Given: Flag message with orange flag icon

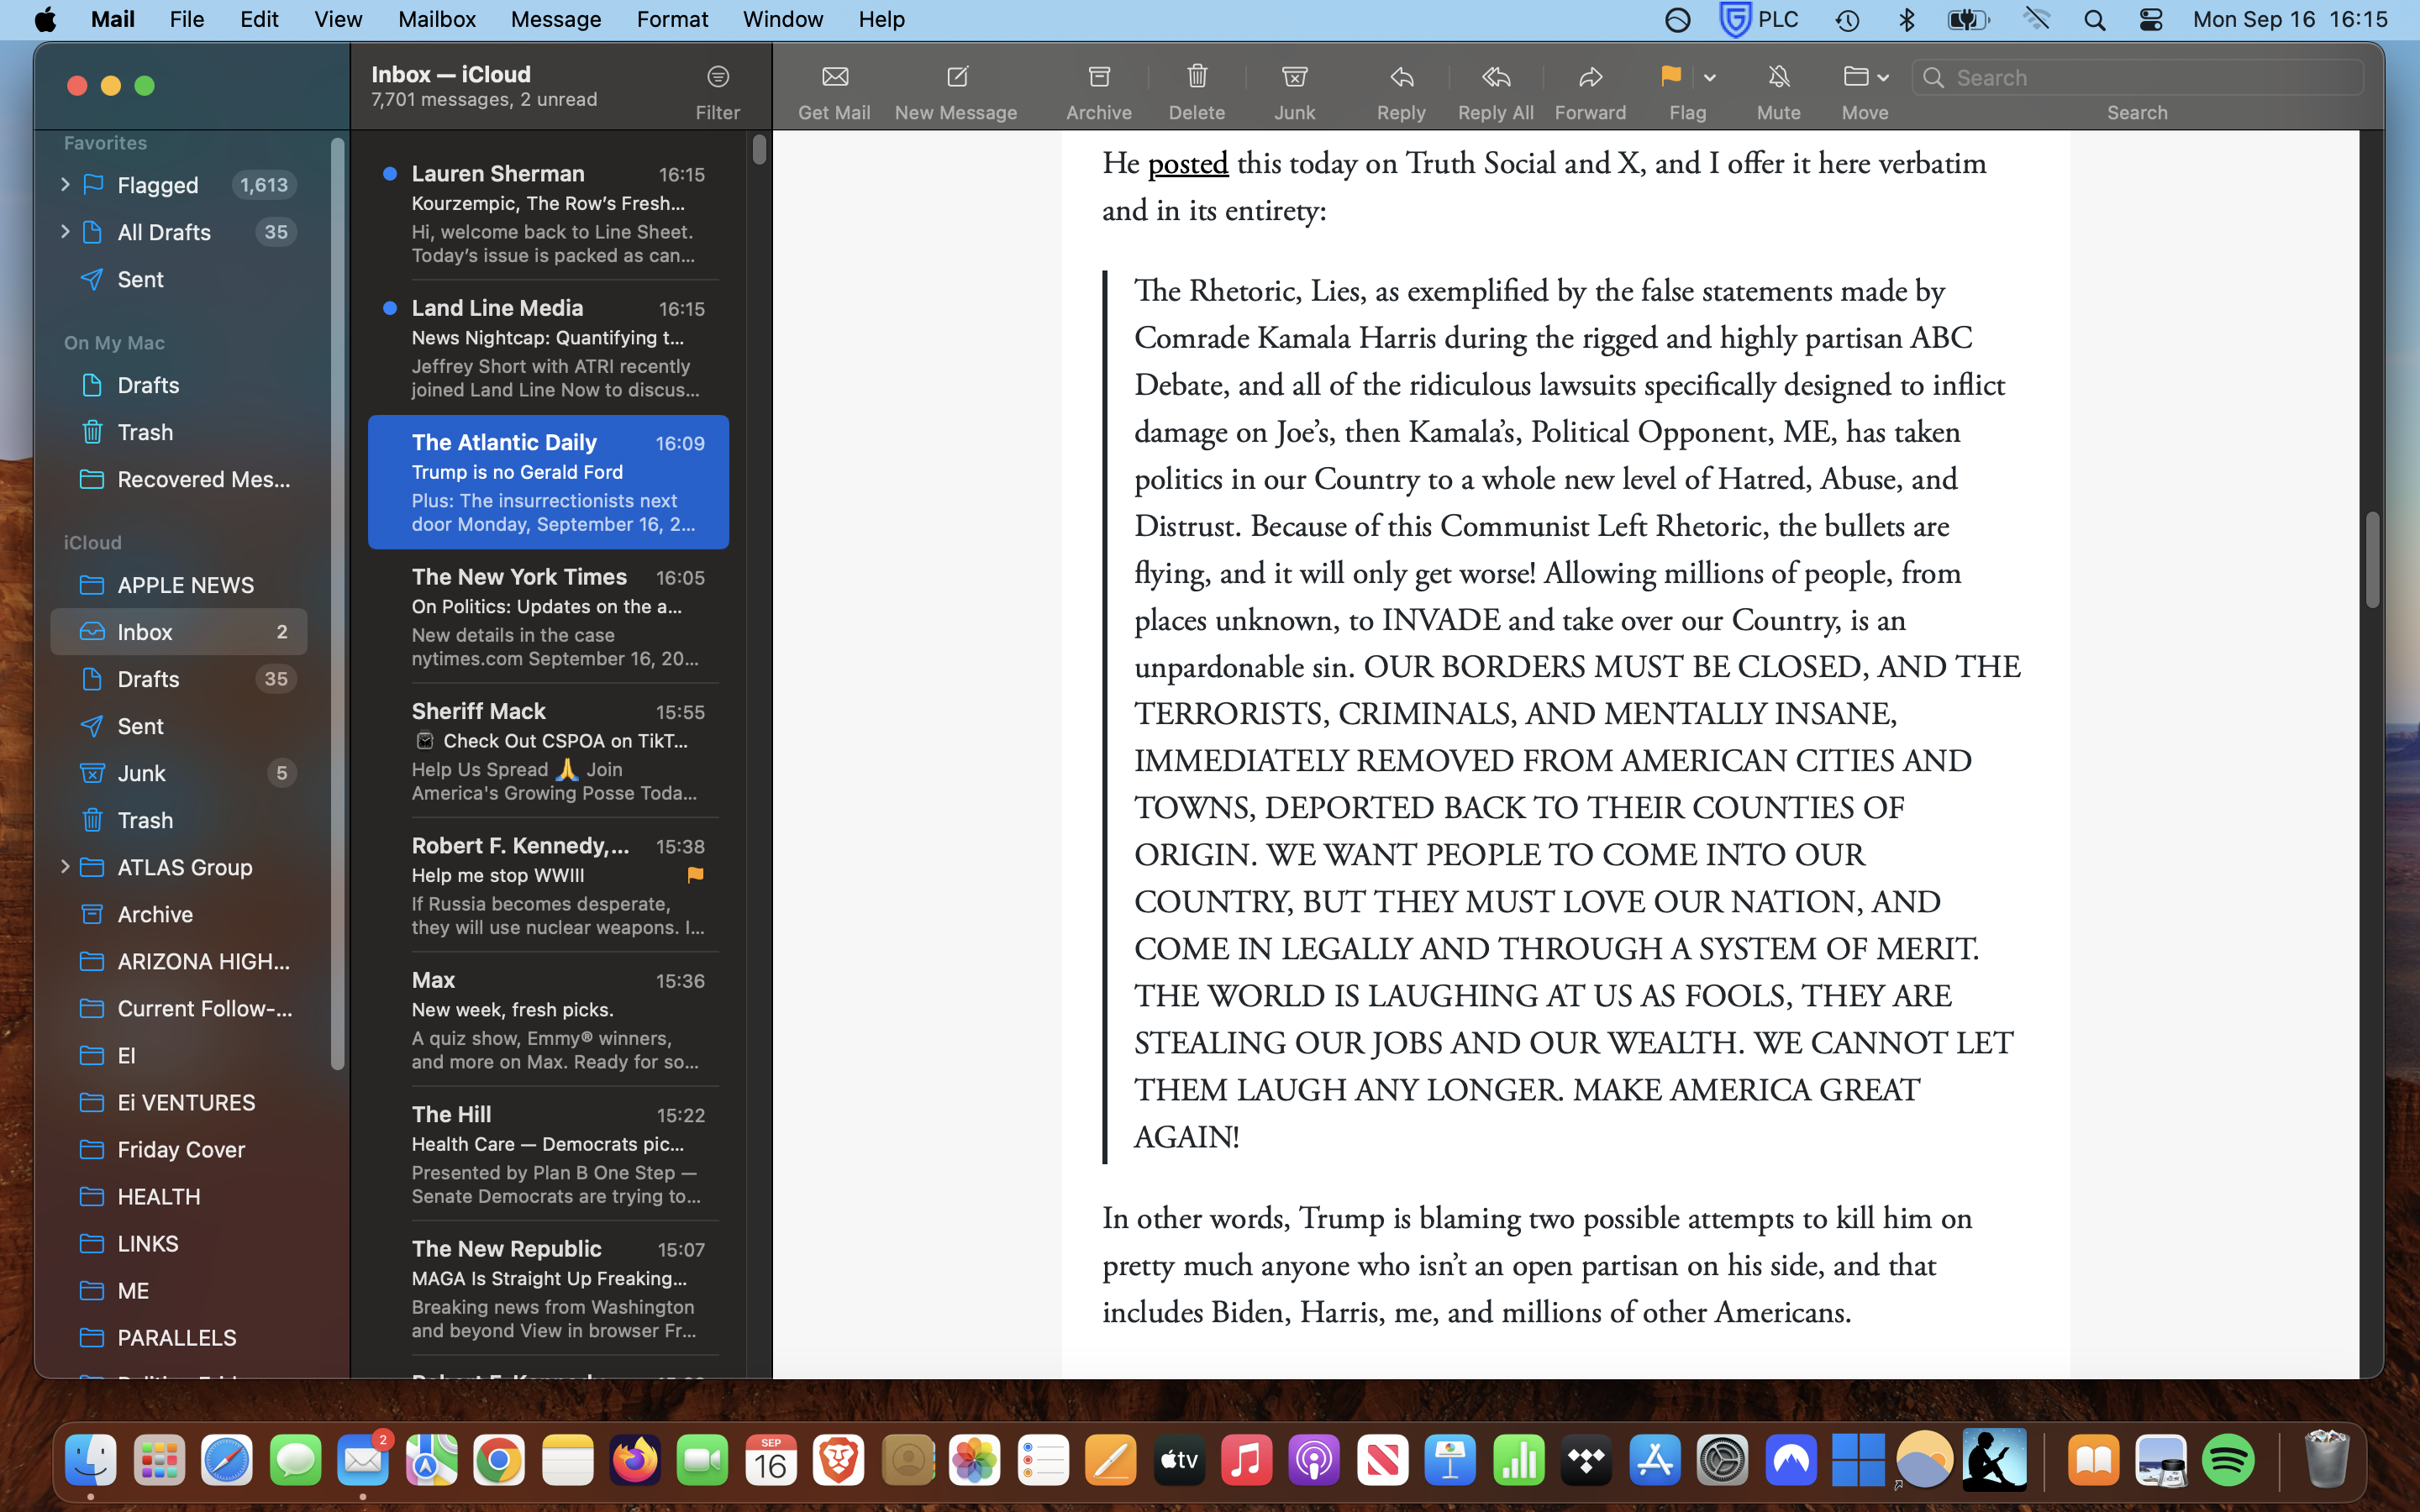Looking at the screenshot, I should (1670, 77).
